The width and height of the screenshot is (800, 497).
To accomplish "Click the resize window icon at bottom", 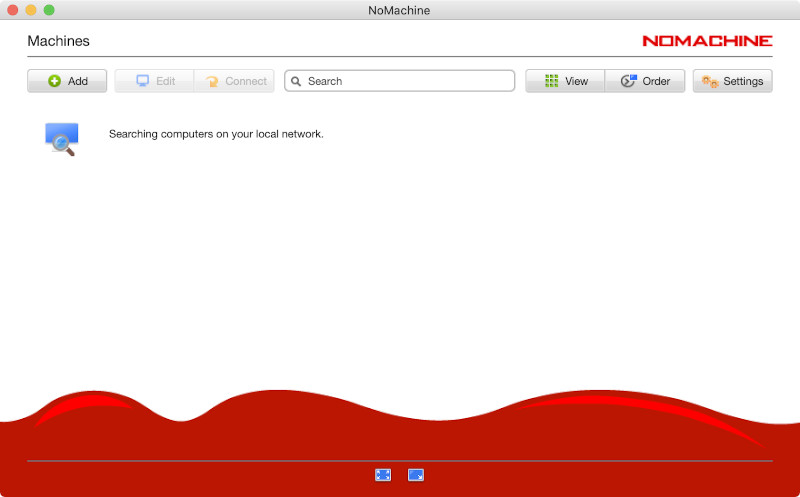I will [x=416, y=475].
